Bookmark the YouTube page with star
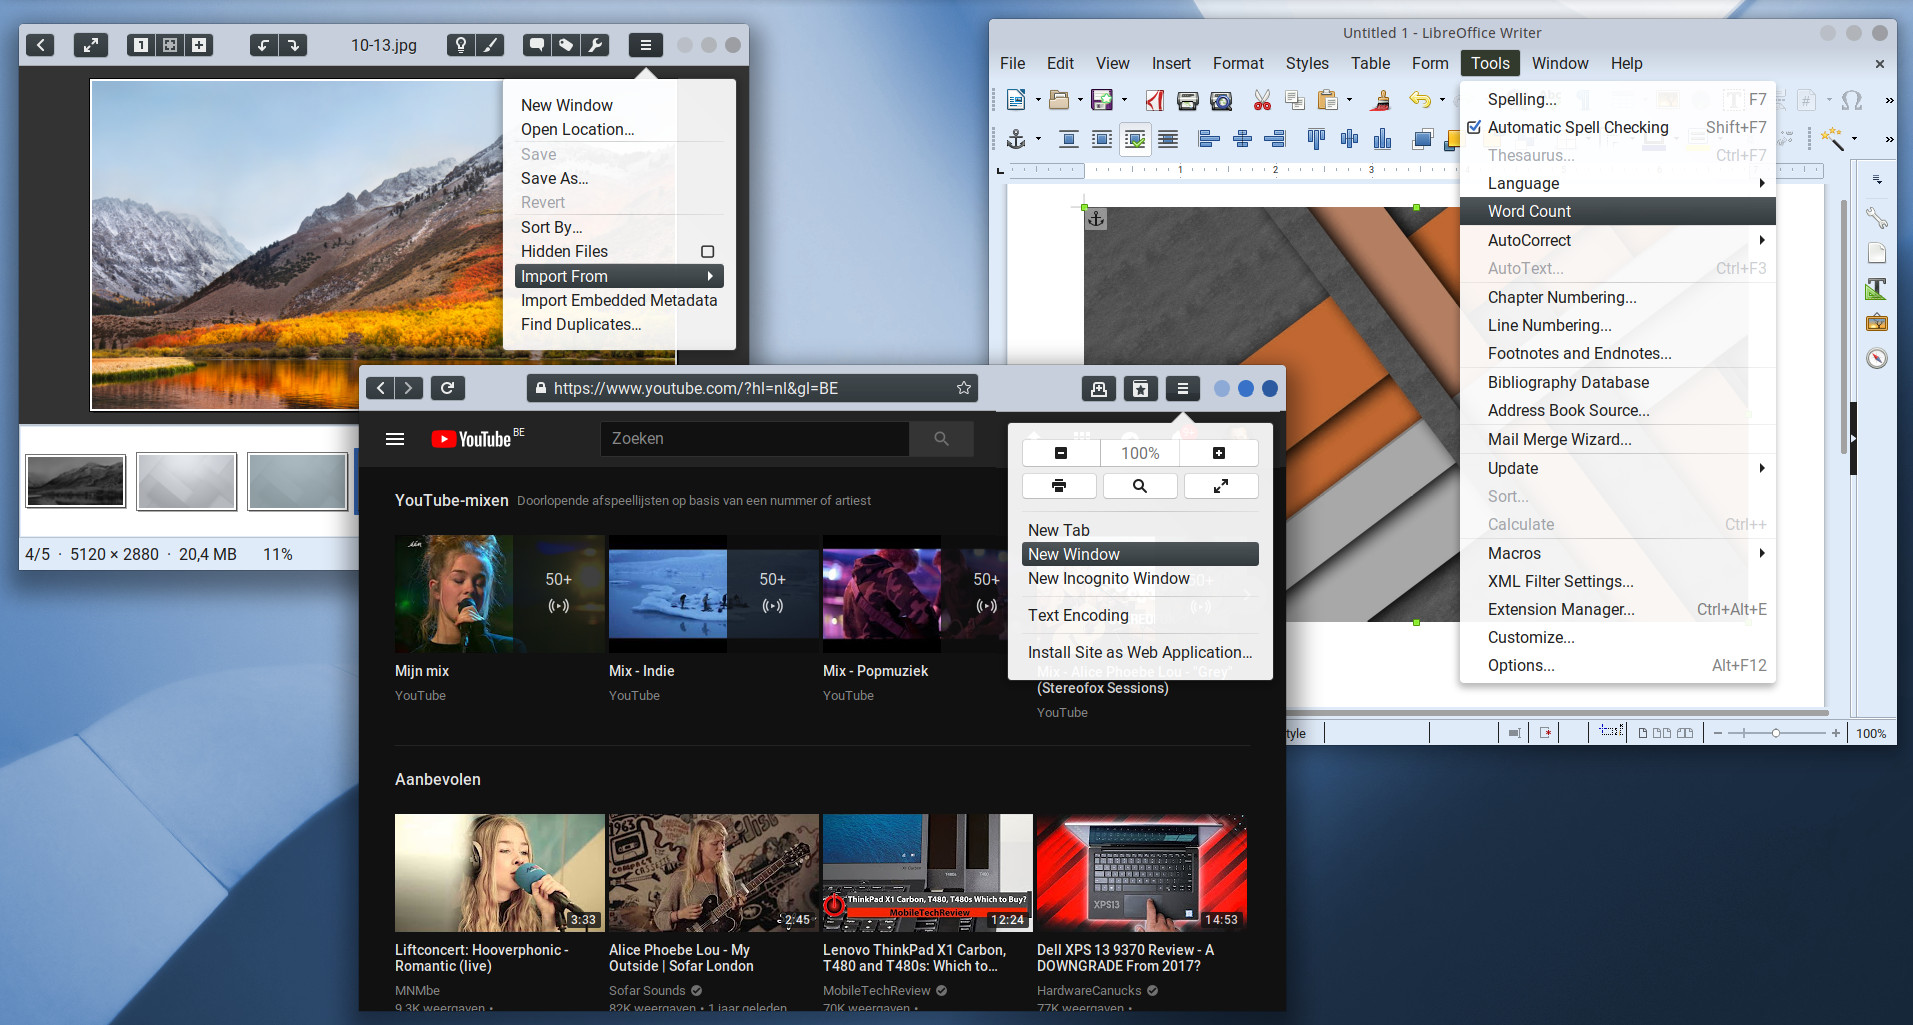 click(964, 388)
